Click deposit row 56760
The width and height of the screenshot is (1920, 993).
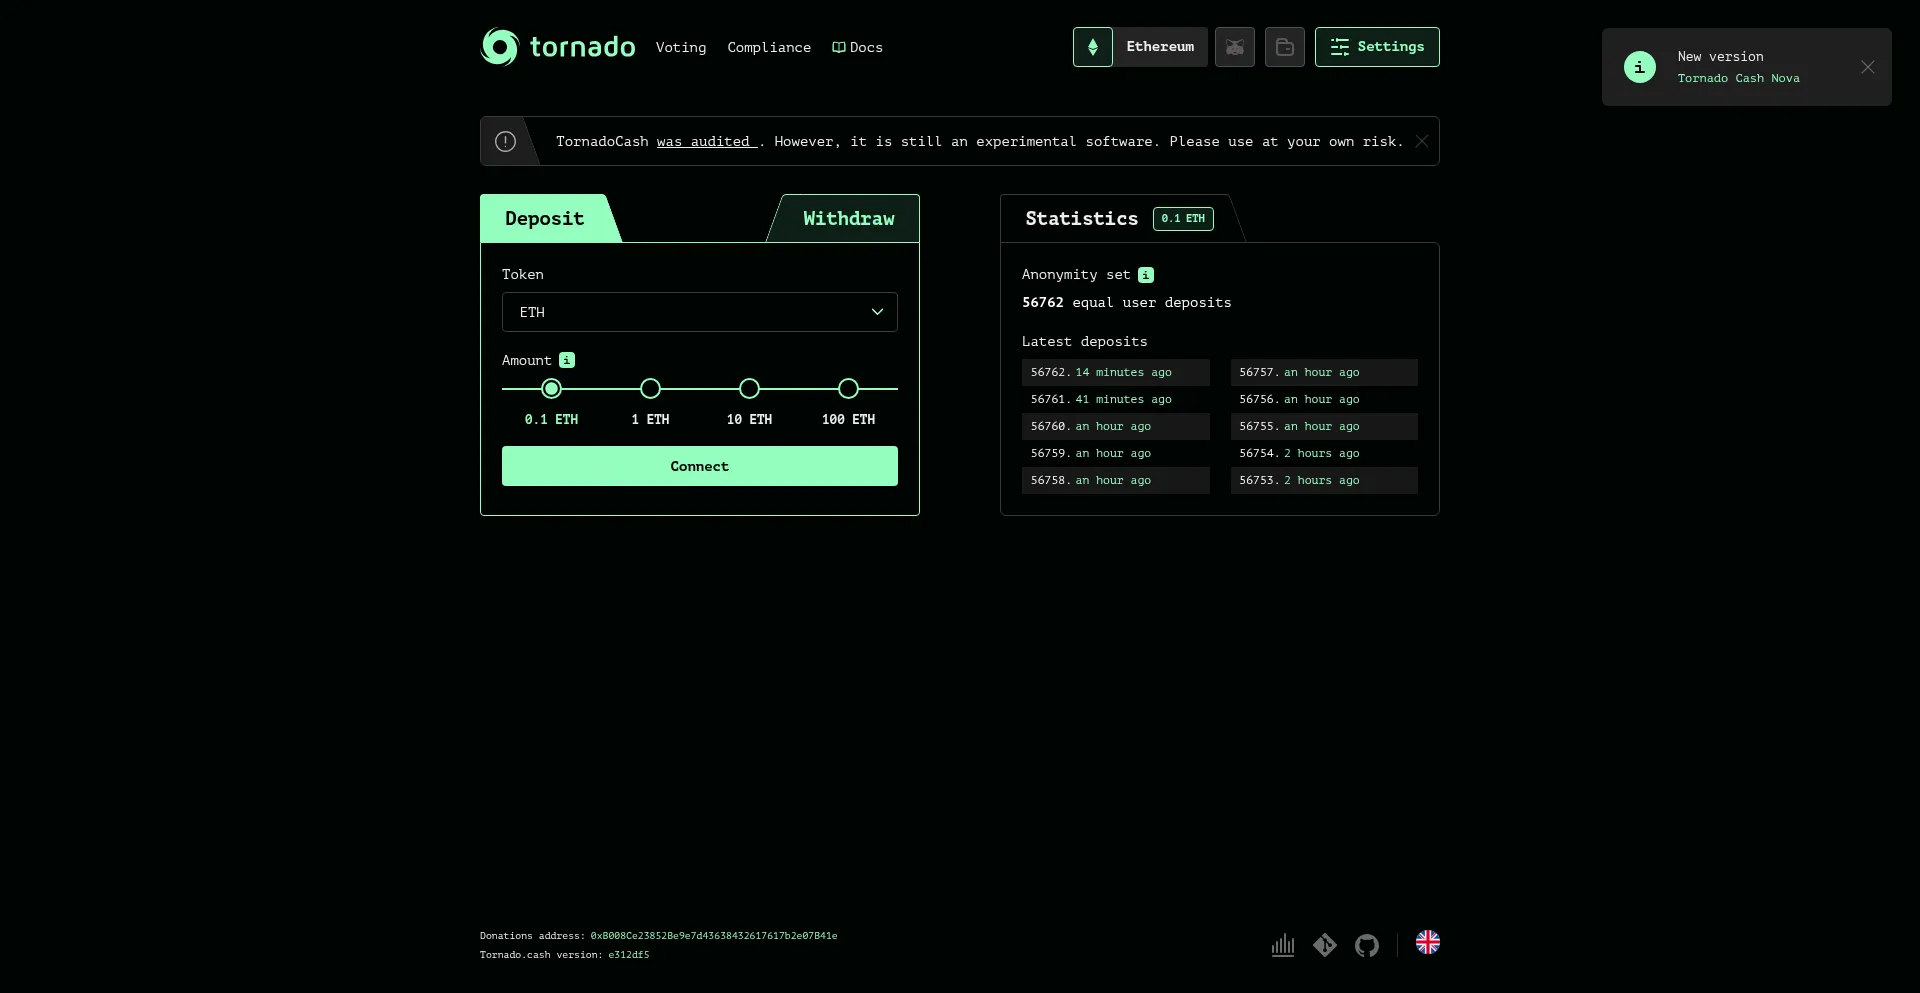pos(1116,426)
